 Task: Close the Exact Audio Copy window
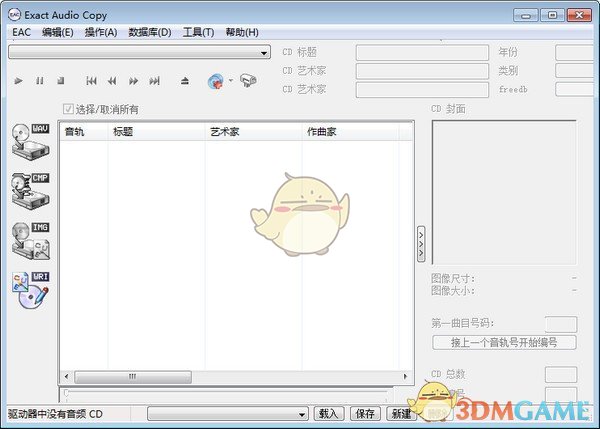coord(579,15)
